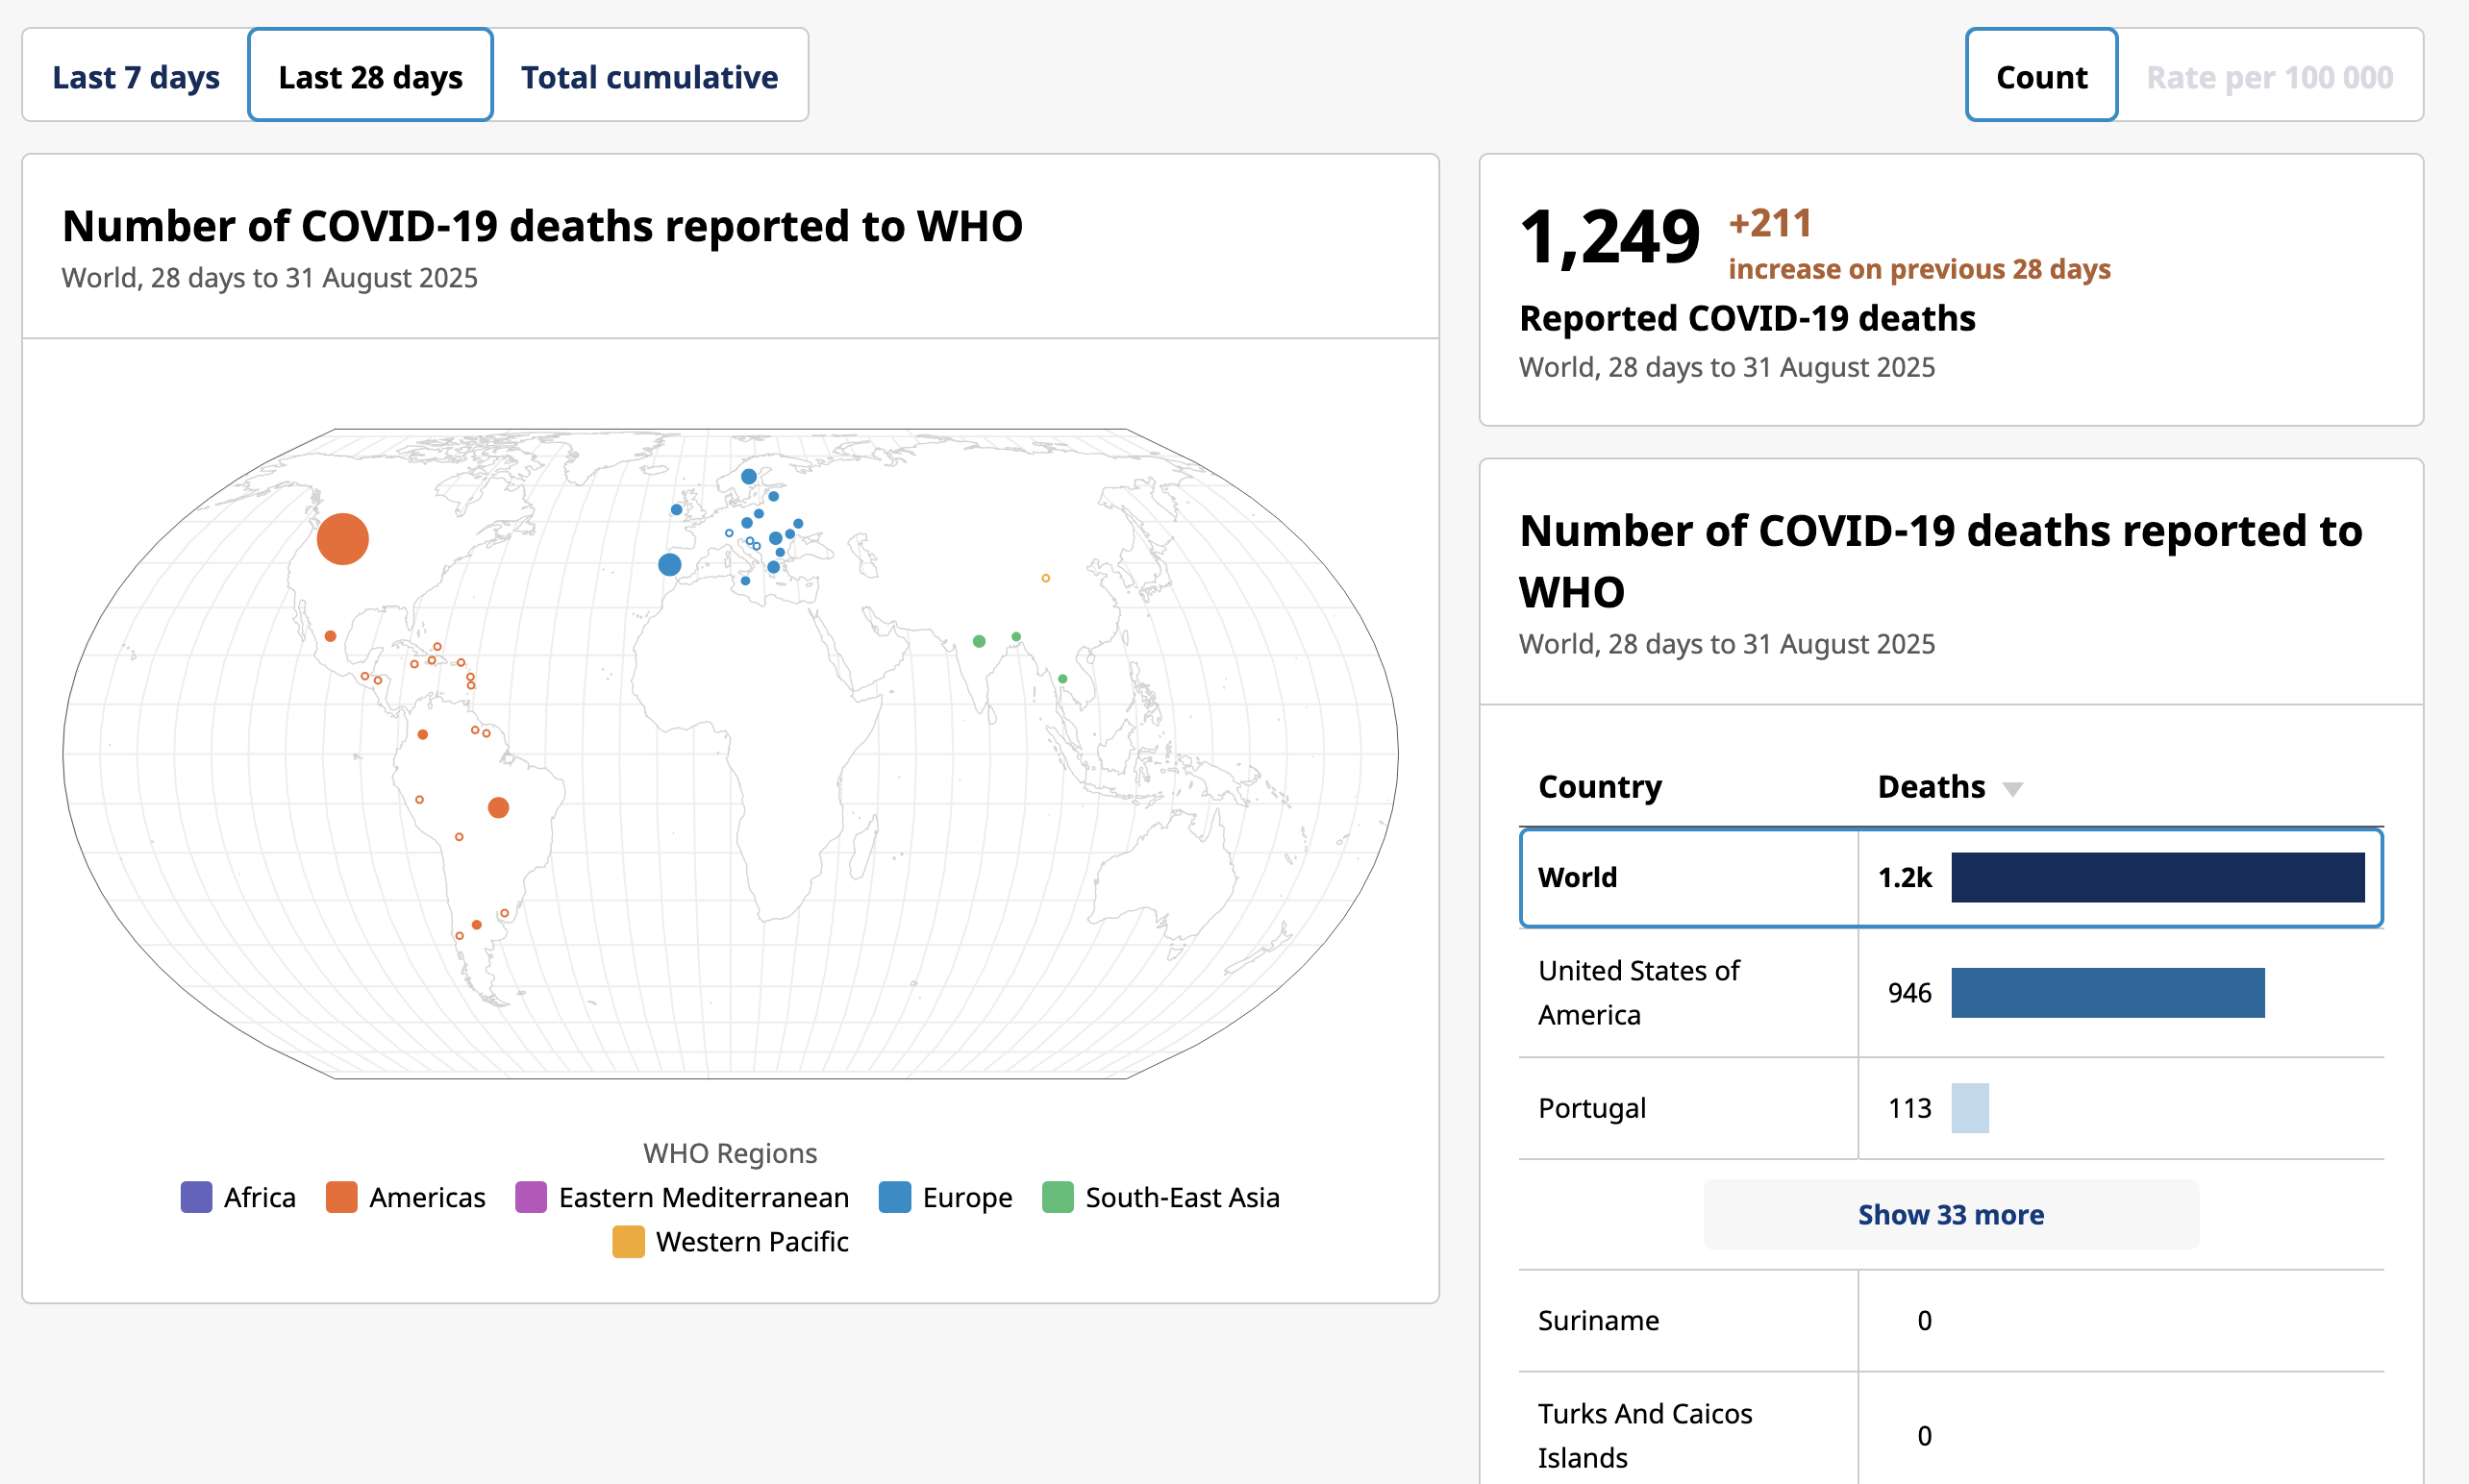2469x1484 pixels.
Task: Select the Count toggle option
Action: click(2041, 76)
